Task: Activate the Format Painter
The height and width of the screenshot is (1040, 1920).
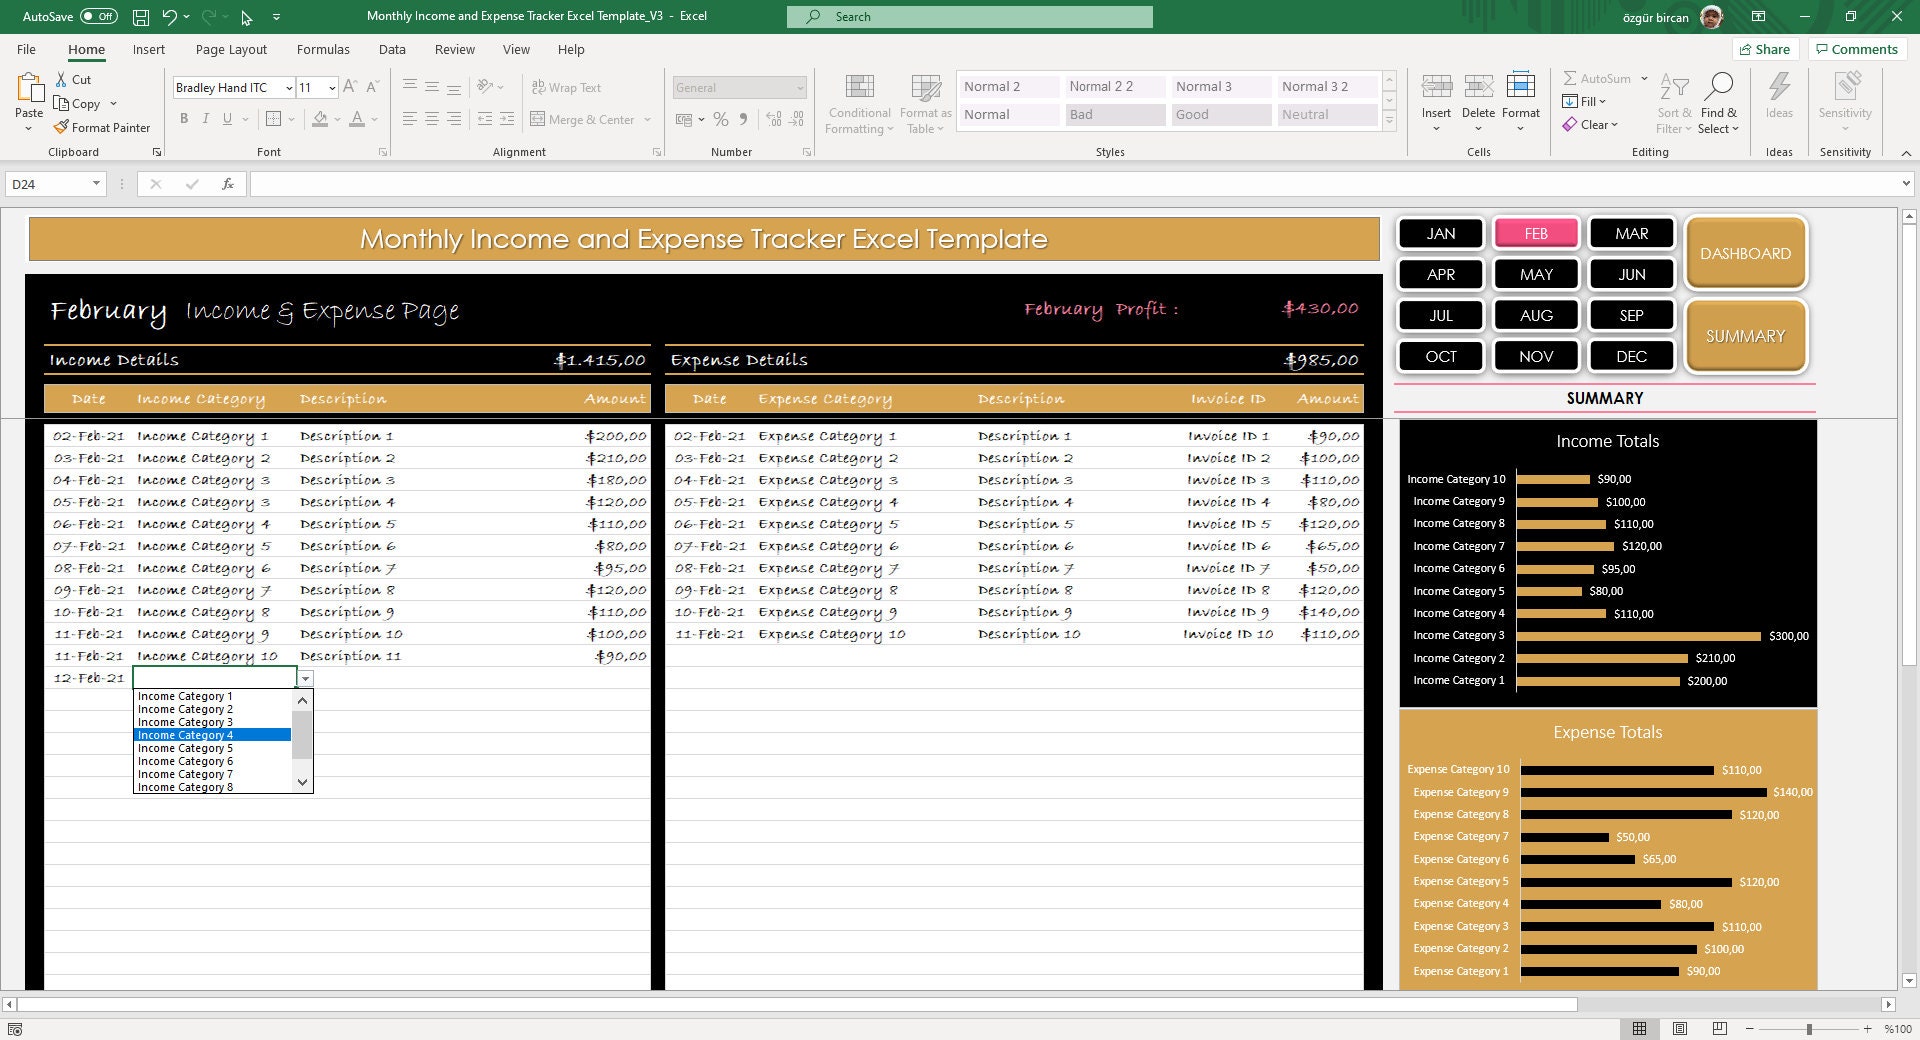Action: pyautogui.click(x=103, y=127)
